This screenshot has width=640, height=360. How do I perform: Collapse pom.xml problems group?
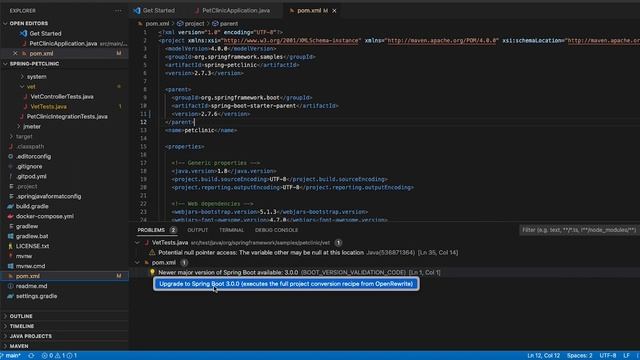pos(138,263)
